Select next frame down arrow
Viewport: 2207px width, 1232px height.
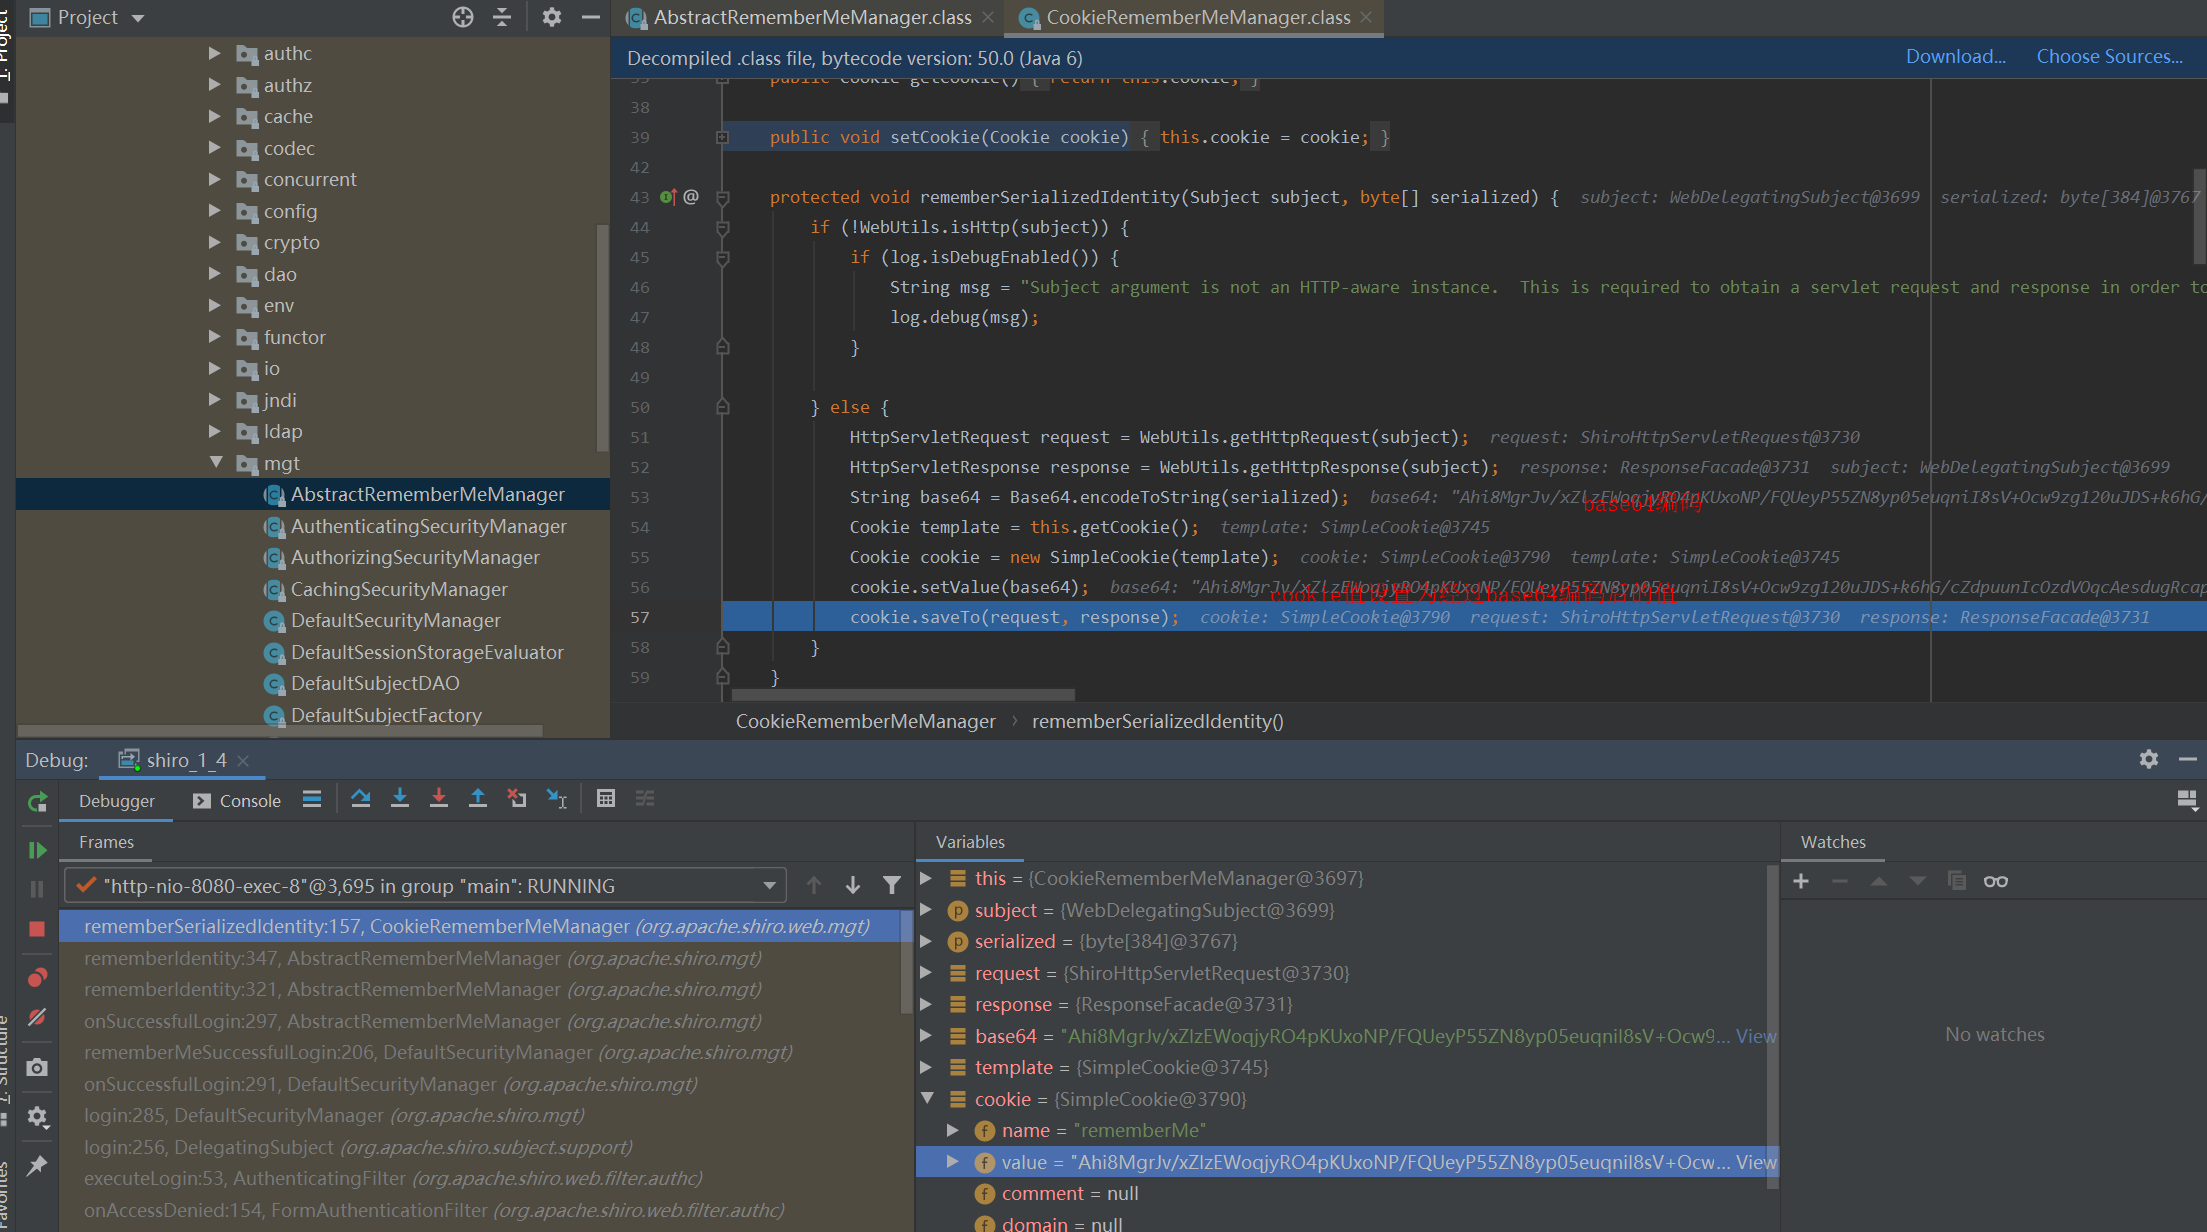(853, 885)
